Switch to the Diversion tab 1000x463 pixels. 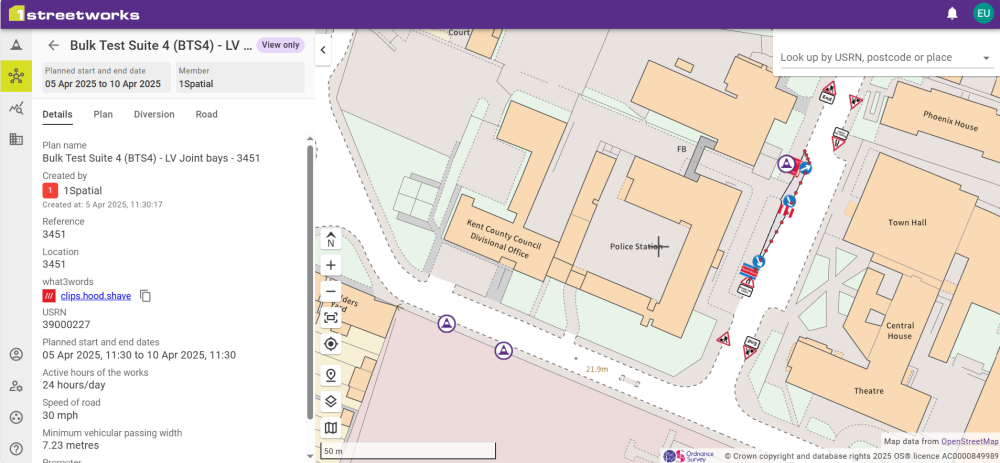pyautogui.click(x=154, y=114)
